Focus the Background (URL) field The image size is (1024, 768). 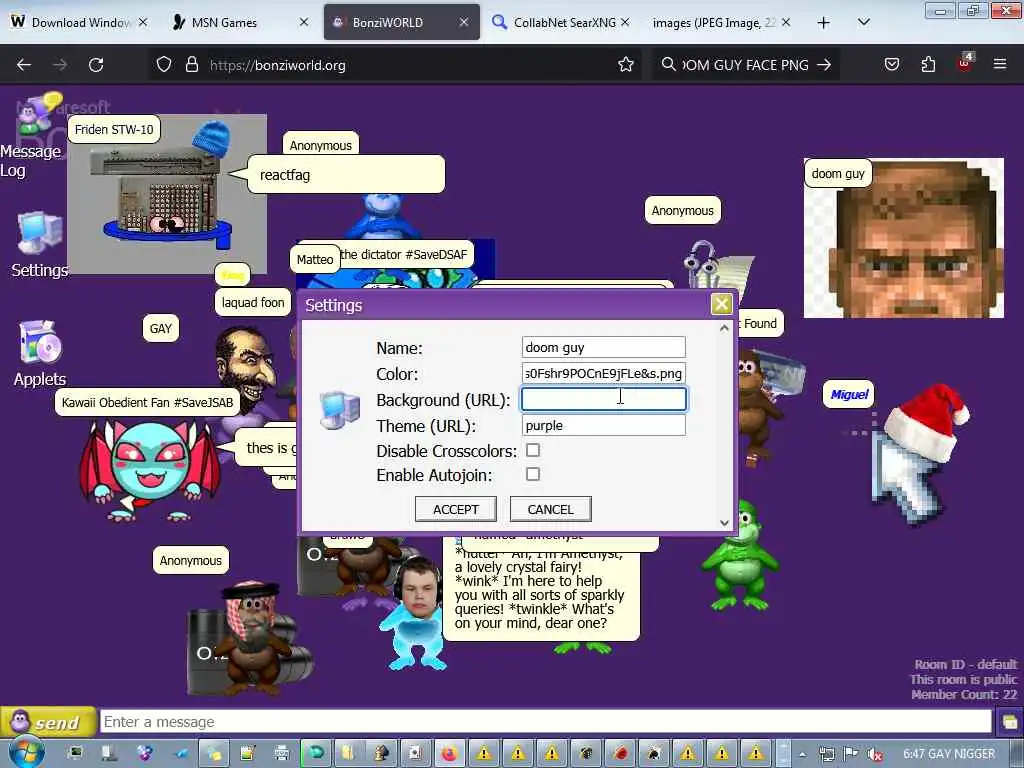603,399
